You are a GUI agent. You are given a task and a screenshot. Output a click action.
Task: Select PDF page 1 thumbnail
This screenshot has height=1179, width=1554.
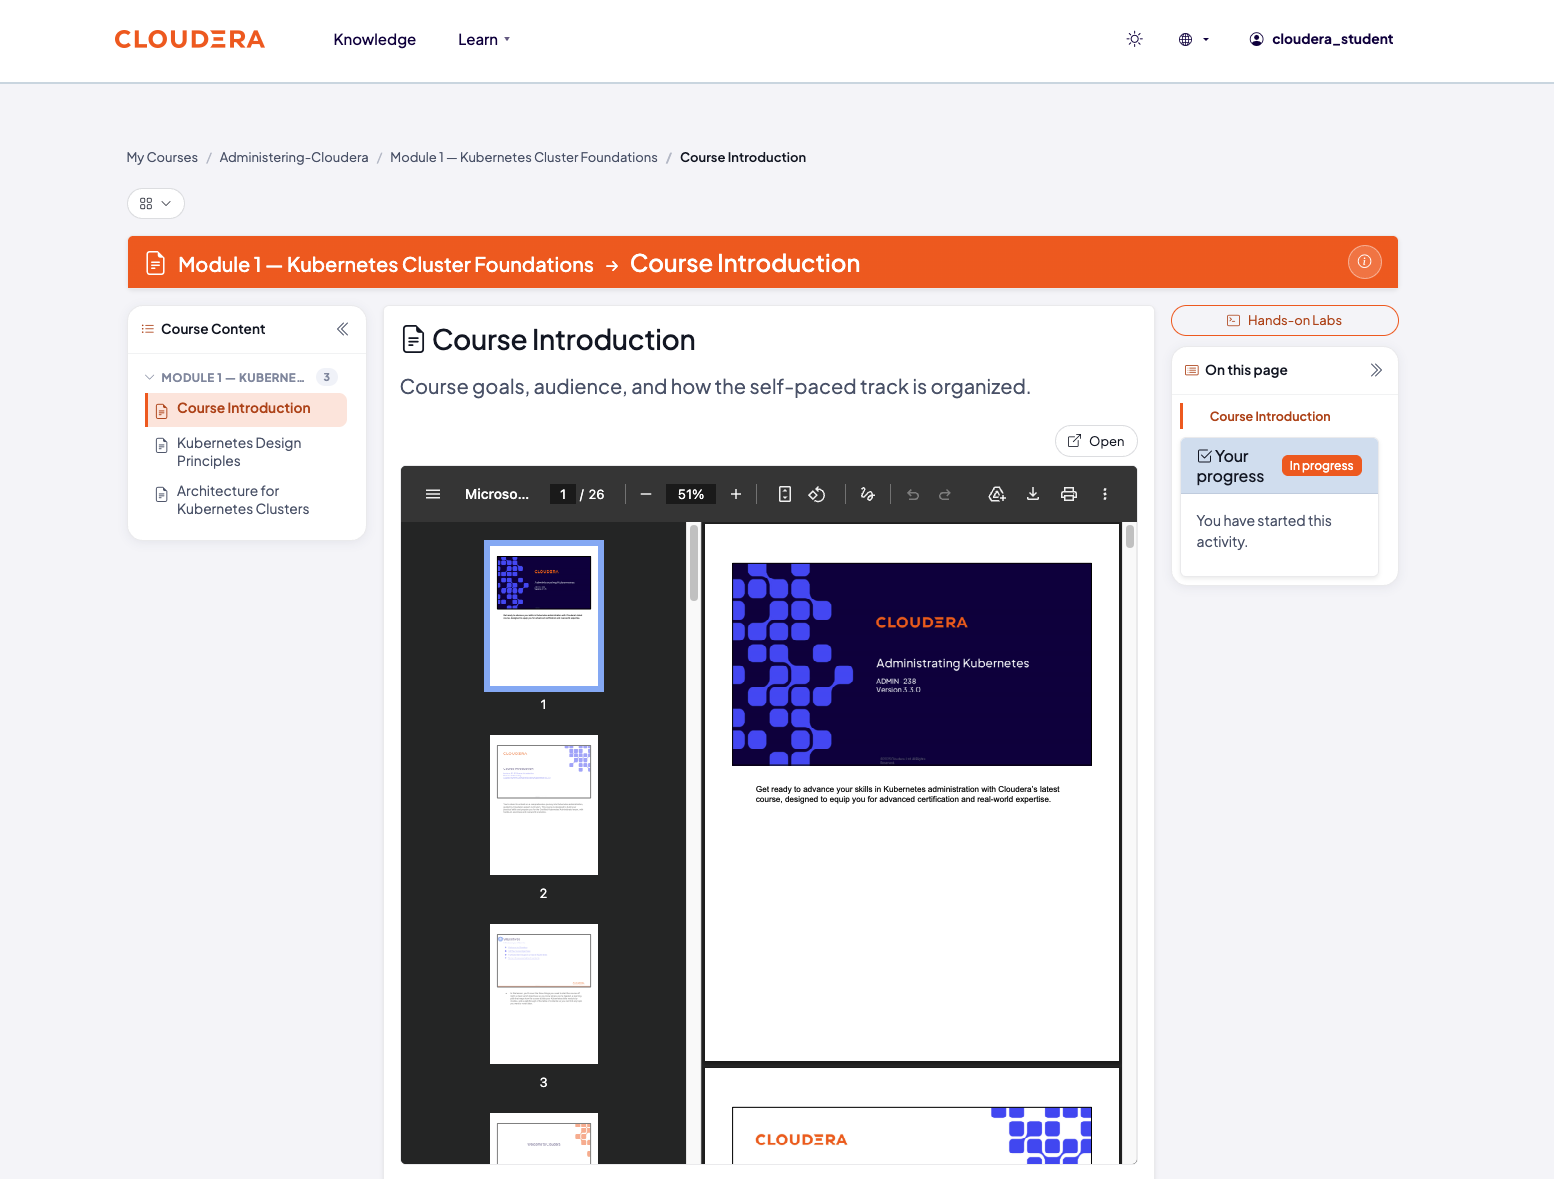pyautogui.click(x=544, y=616)
